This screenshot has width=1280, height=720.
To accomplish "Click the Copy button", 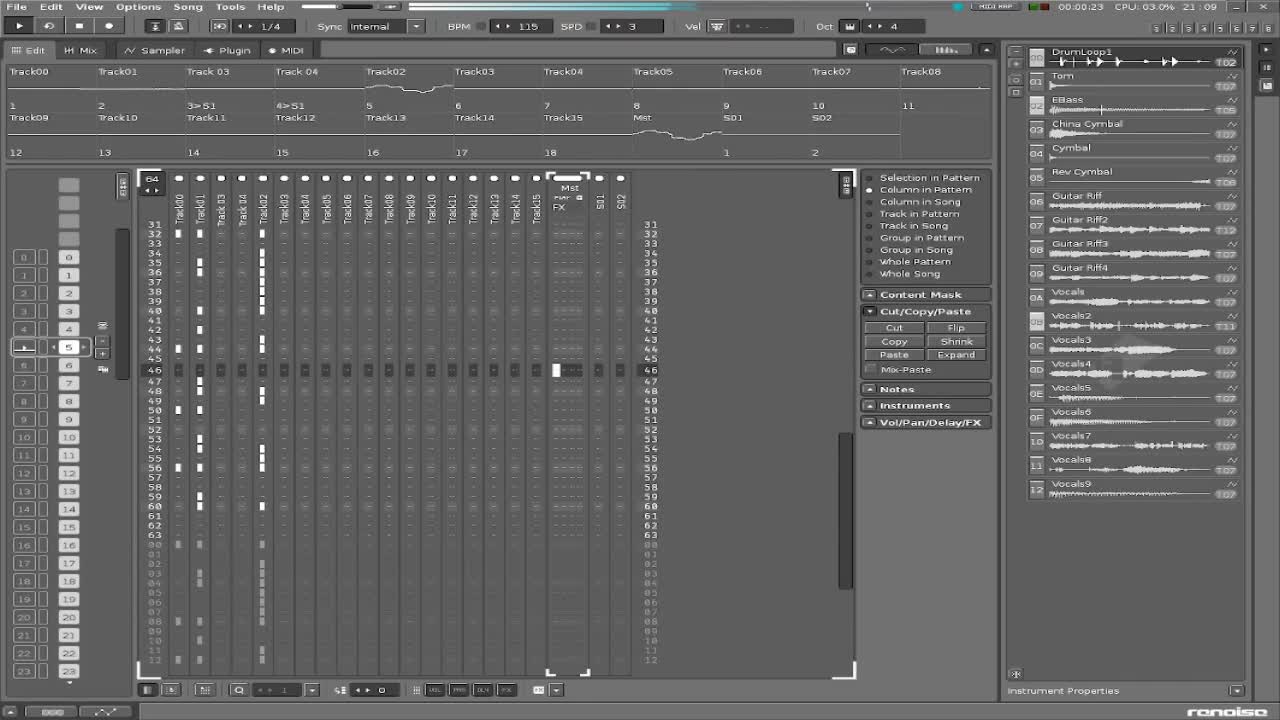I will point(894,342).
